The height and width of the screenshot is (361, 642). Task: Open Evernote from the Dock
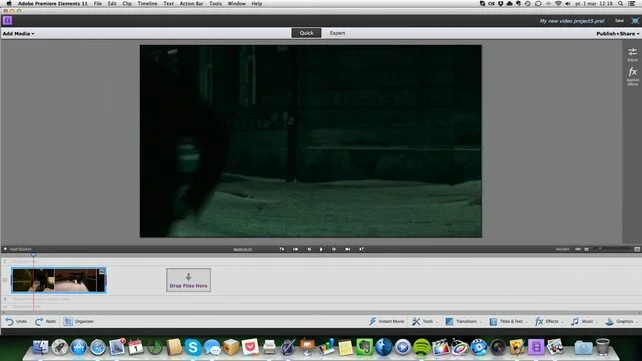point(364,347)
